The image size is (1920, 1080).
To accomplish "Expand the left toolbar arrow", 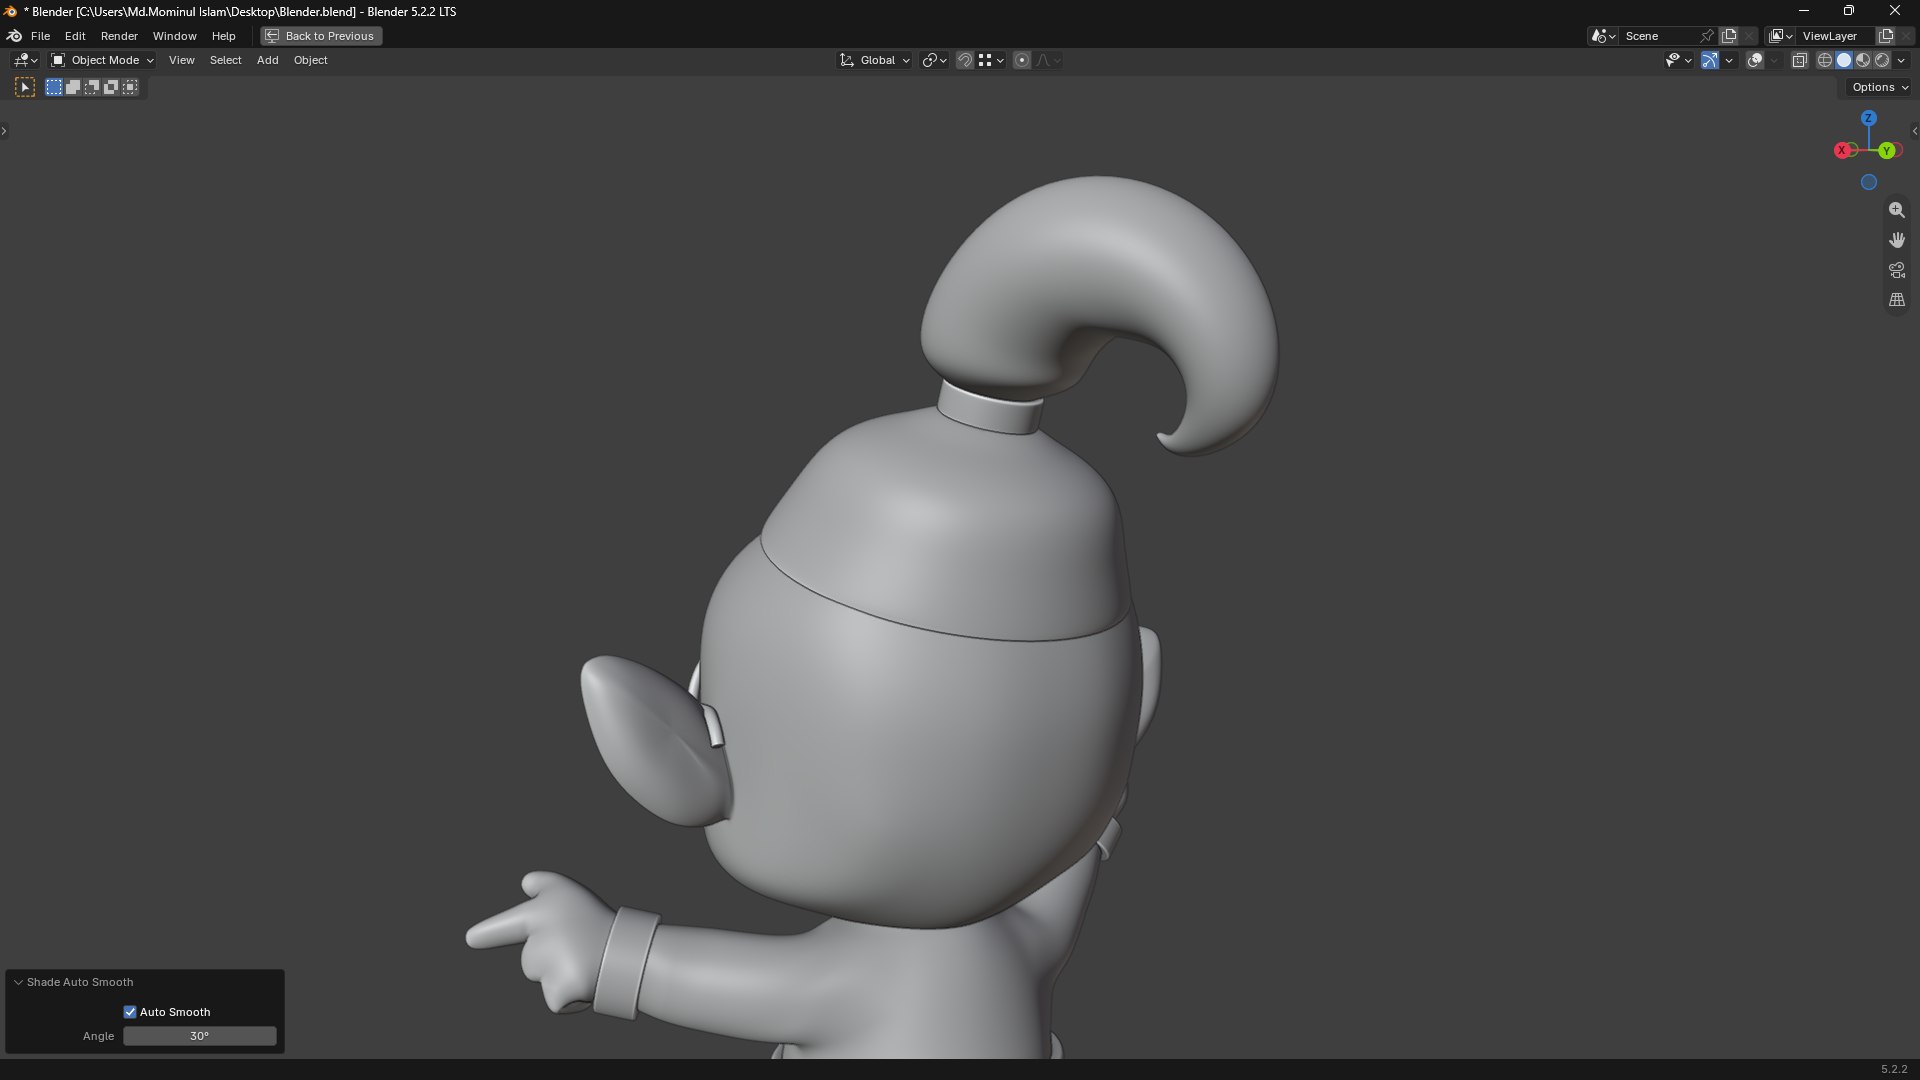I will coord(4,131).
